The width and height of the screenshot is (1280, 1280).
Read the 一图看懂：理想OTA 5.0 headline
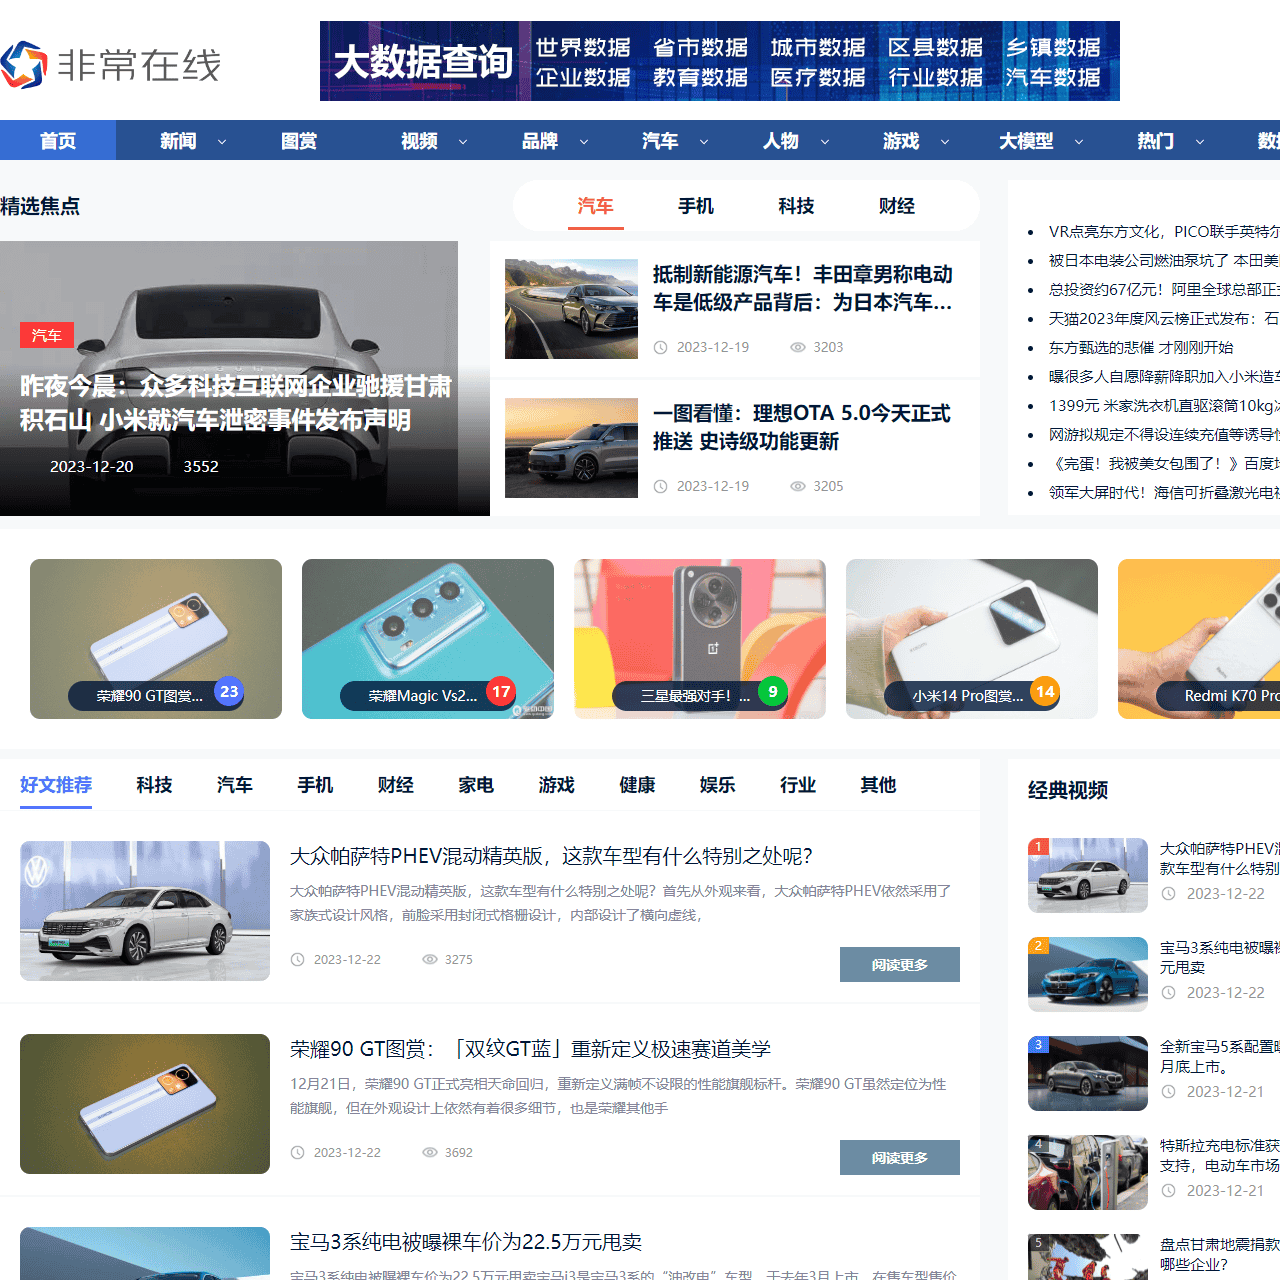pos(802,427)
